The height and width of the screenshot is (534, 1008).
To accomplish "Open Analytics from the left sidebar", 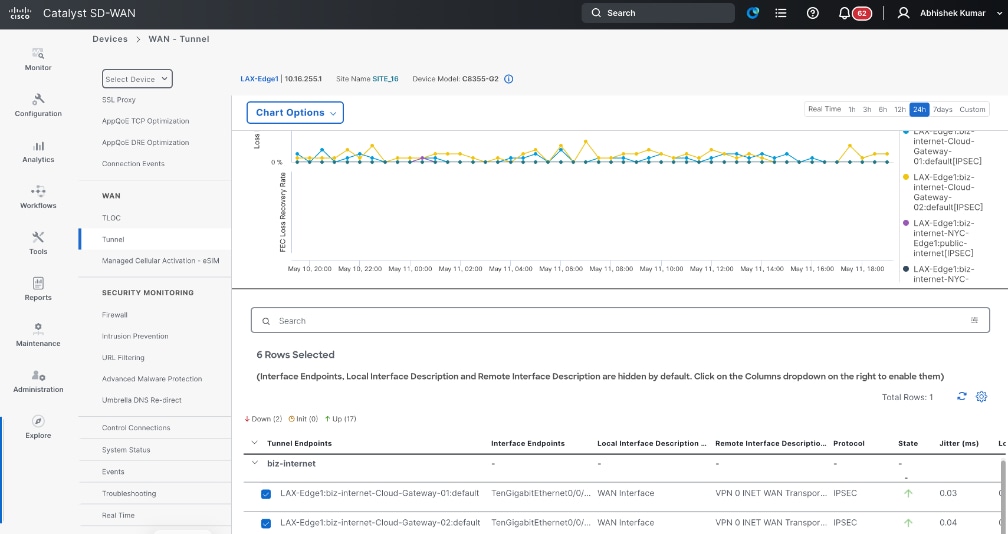I will 38,151.
